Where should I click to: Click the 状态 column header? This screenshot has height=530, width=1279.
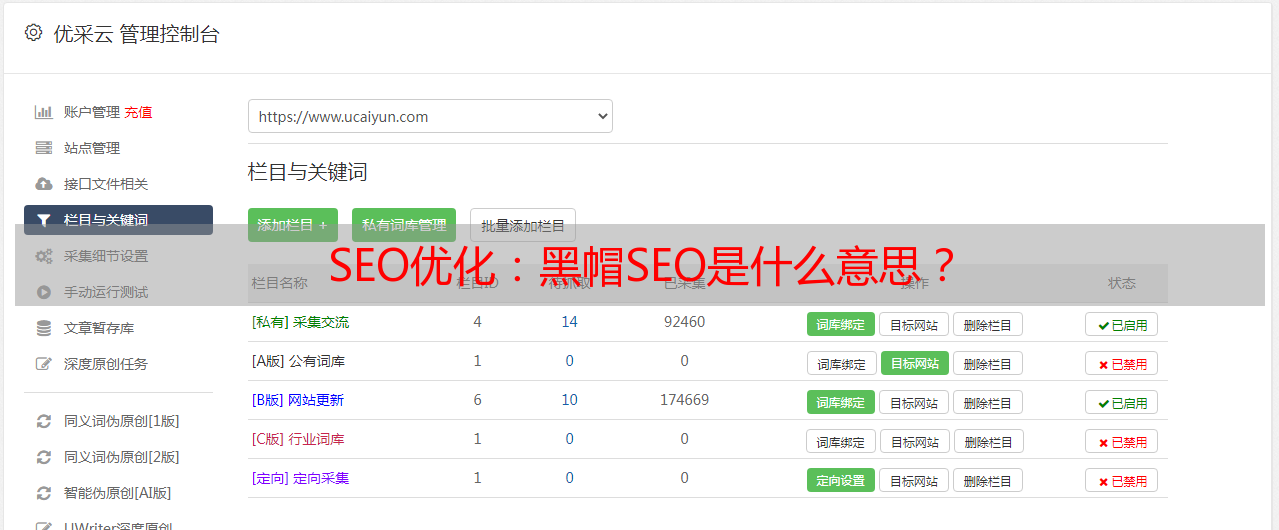[x=1122, y=283]
